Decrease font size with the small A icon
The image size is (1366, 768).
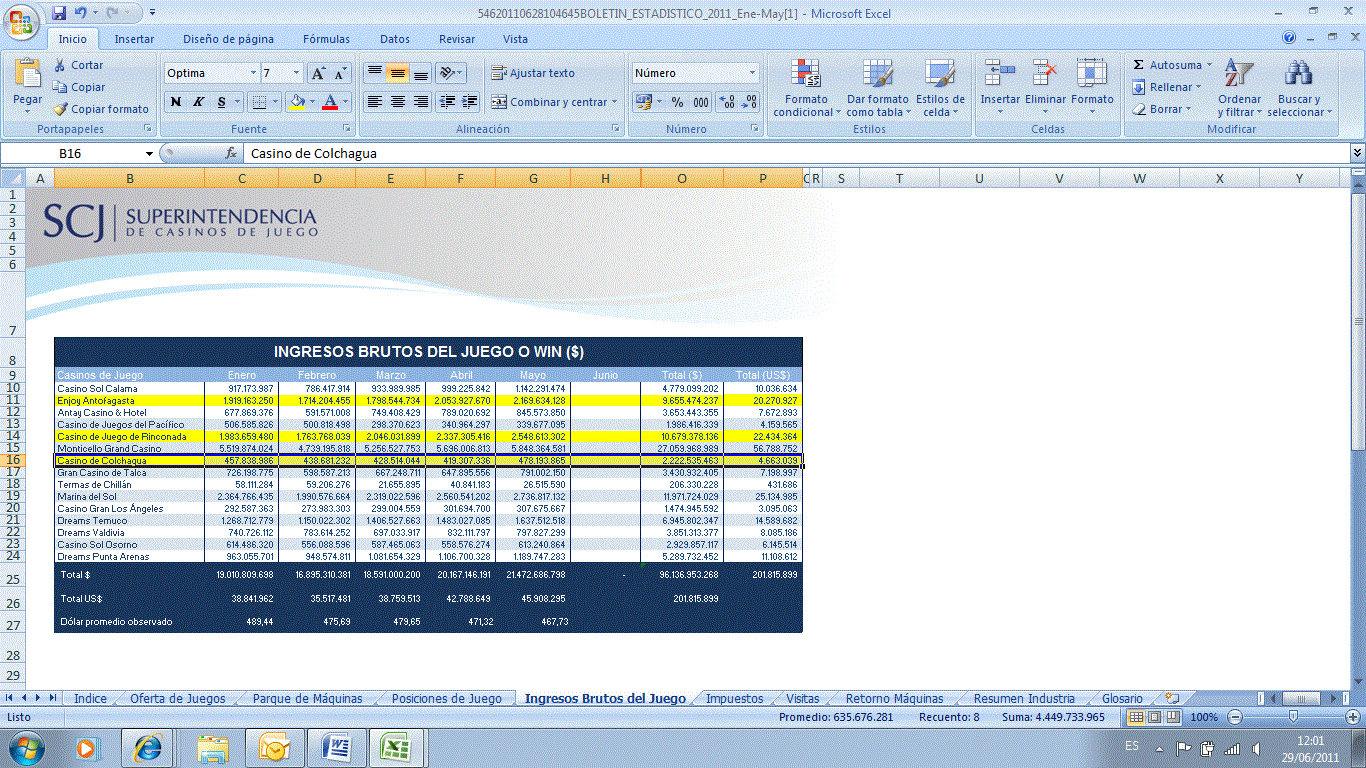(341, 73)
